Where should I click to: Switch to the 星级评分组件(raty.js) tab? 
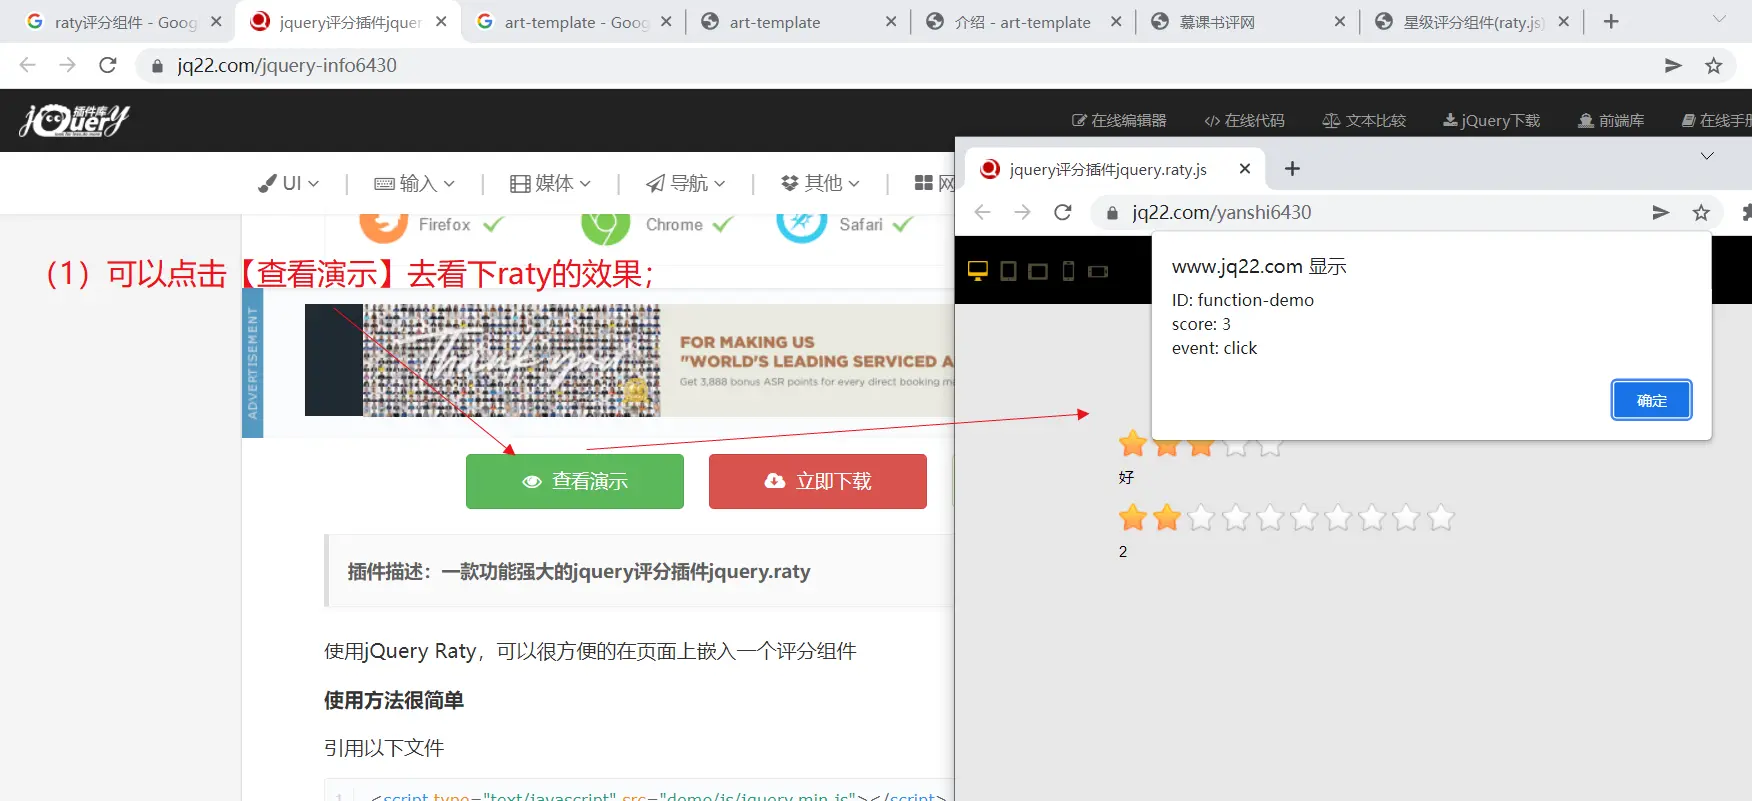point(1471,22)
